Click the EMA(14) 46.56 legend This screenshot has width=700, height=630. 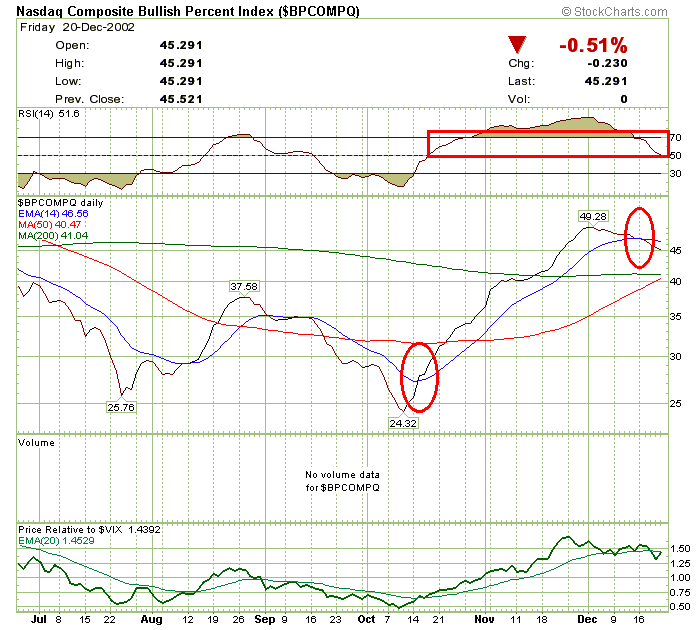point(53,213)
